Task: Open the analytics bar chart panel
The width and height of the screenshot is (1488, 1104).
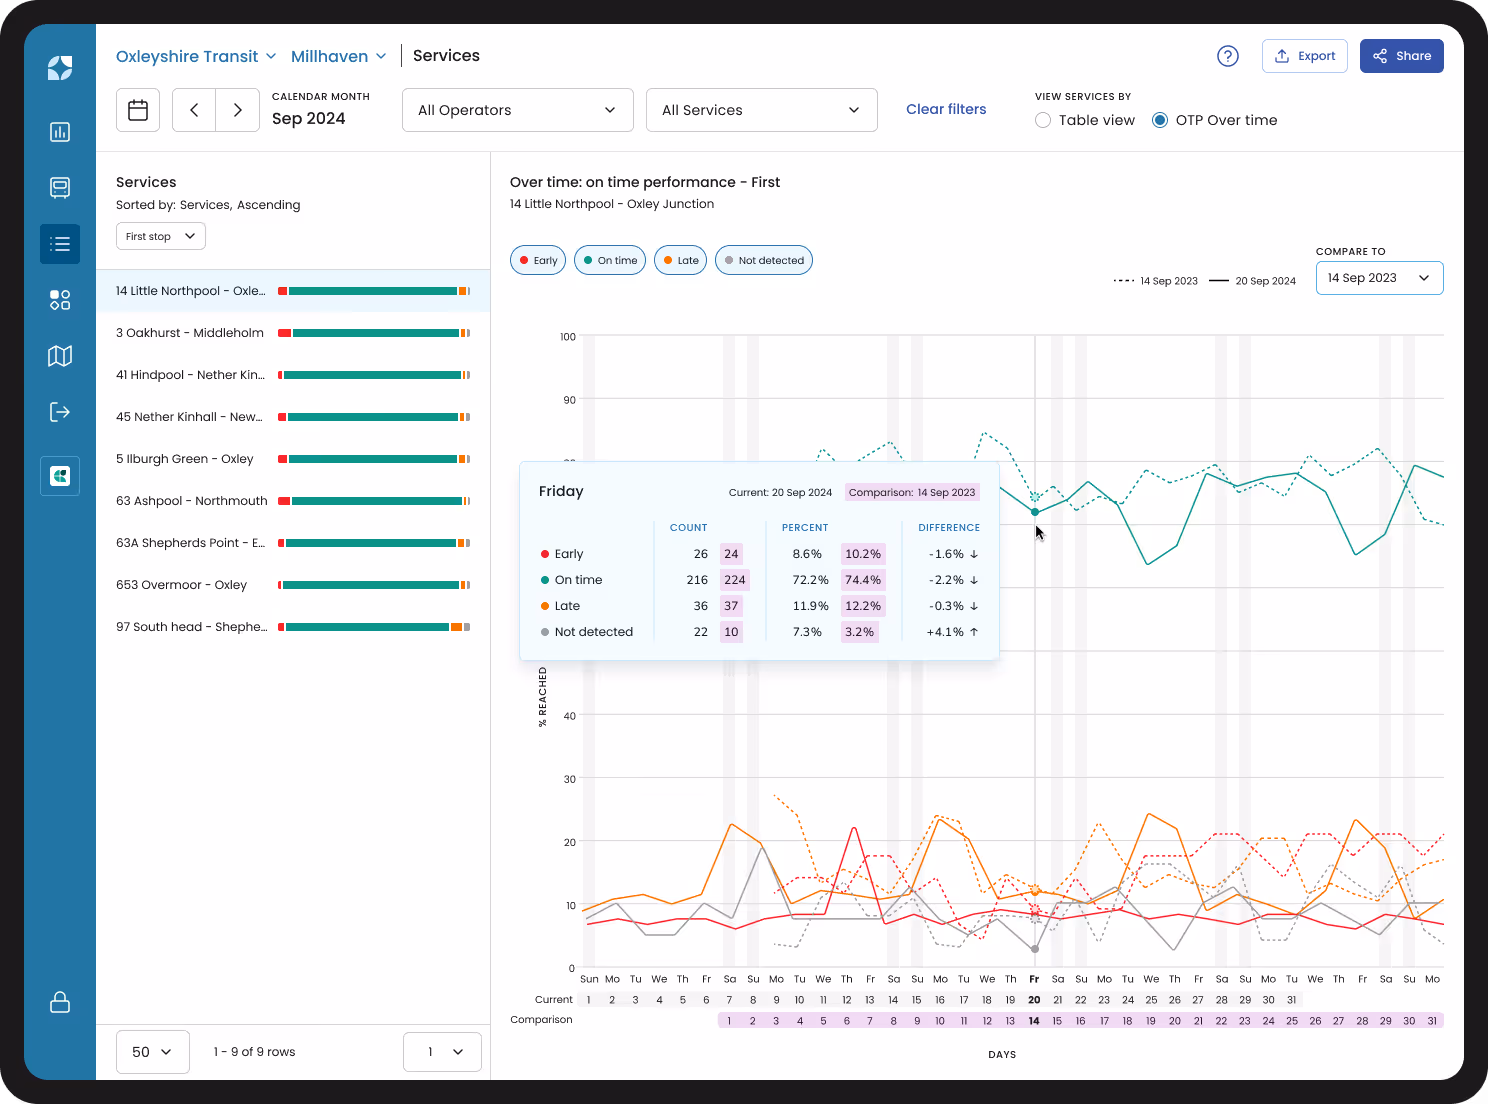Action: click(x=60, y=132)
